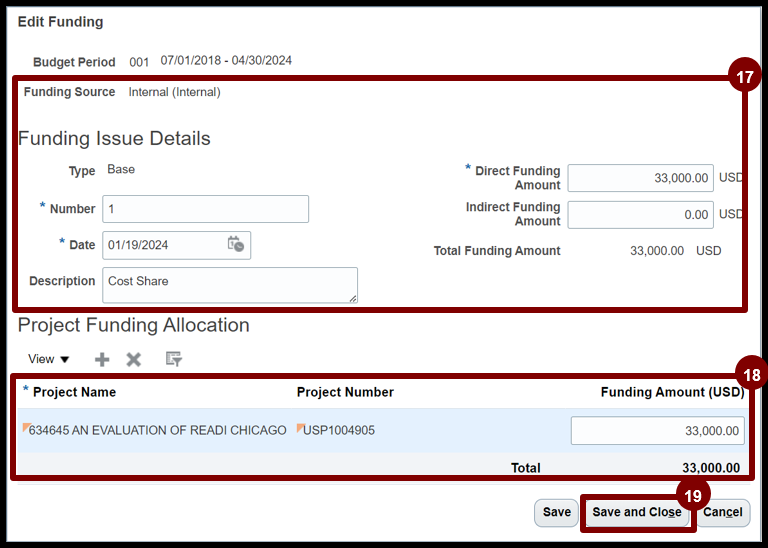The image size is (768, 548).
Task: Click into the Date field
Action: click(x=162, y=245)
